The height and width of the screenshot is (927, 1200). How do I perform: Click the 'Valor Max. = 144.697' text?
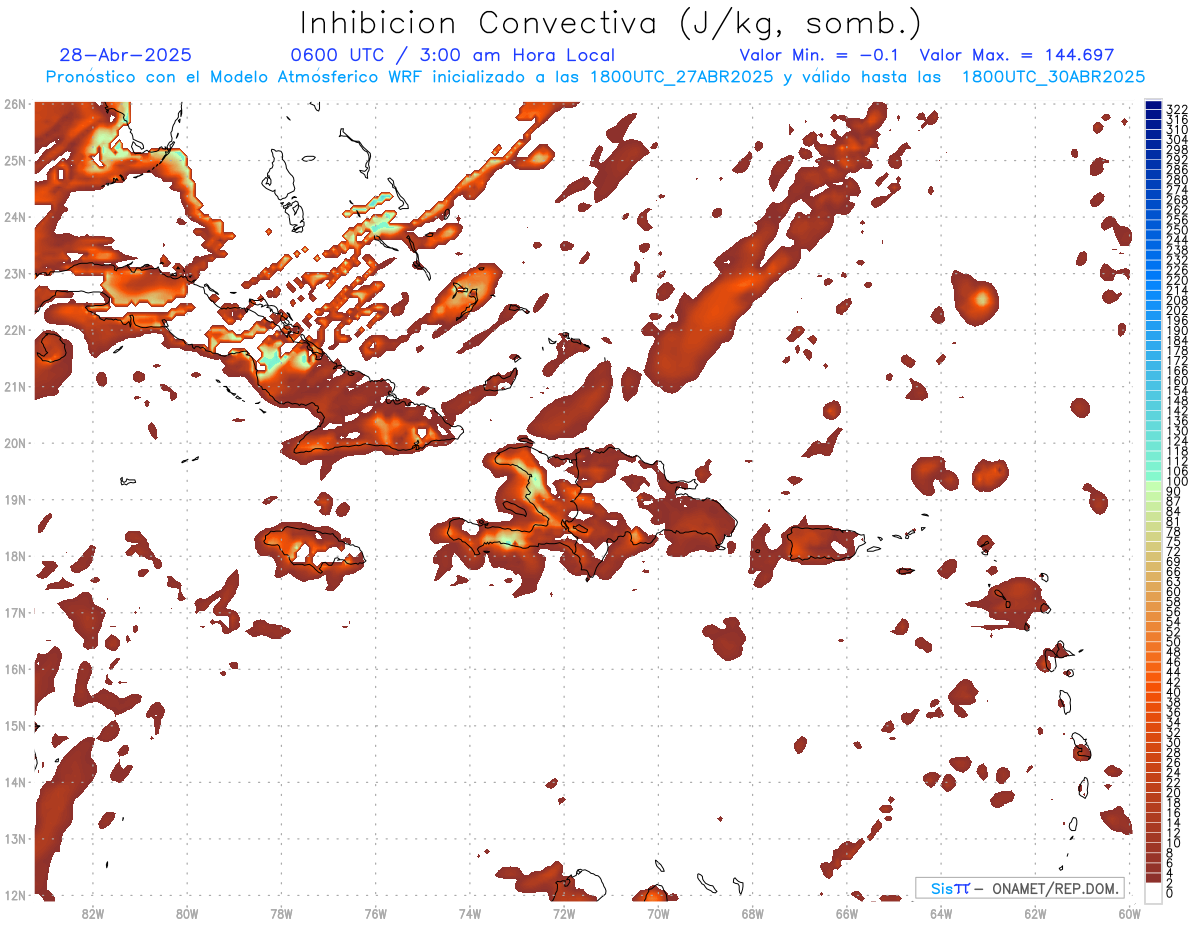(1016, 56)
